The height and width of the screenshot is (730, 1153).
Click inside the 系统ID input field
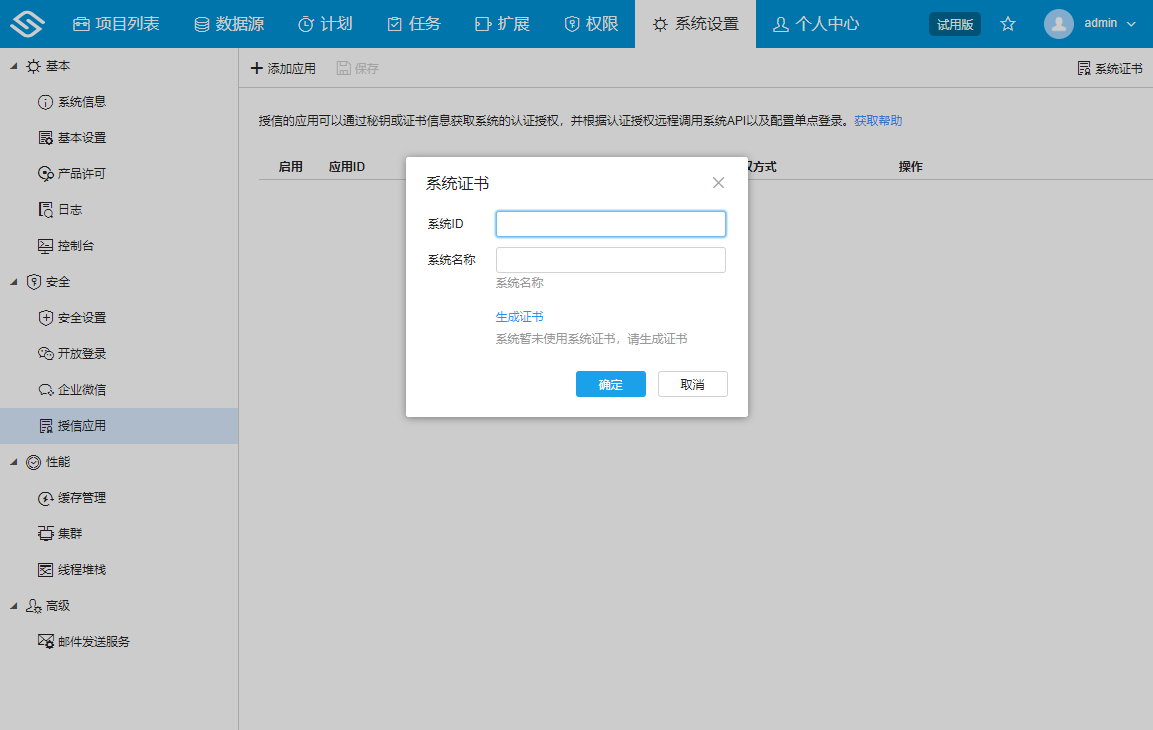point(610,223)
